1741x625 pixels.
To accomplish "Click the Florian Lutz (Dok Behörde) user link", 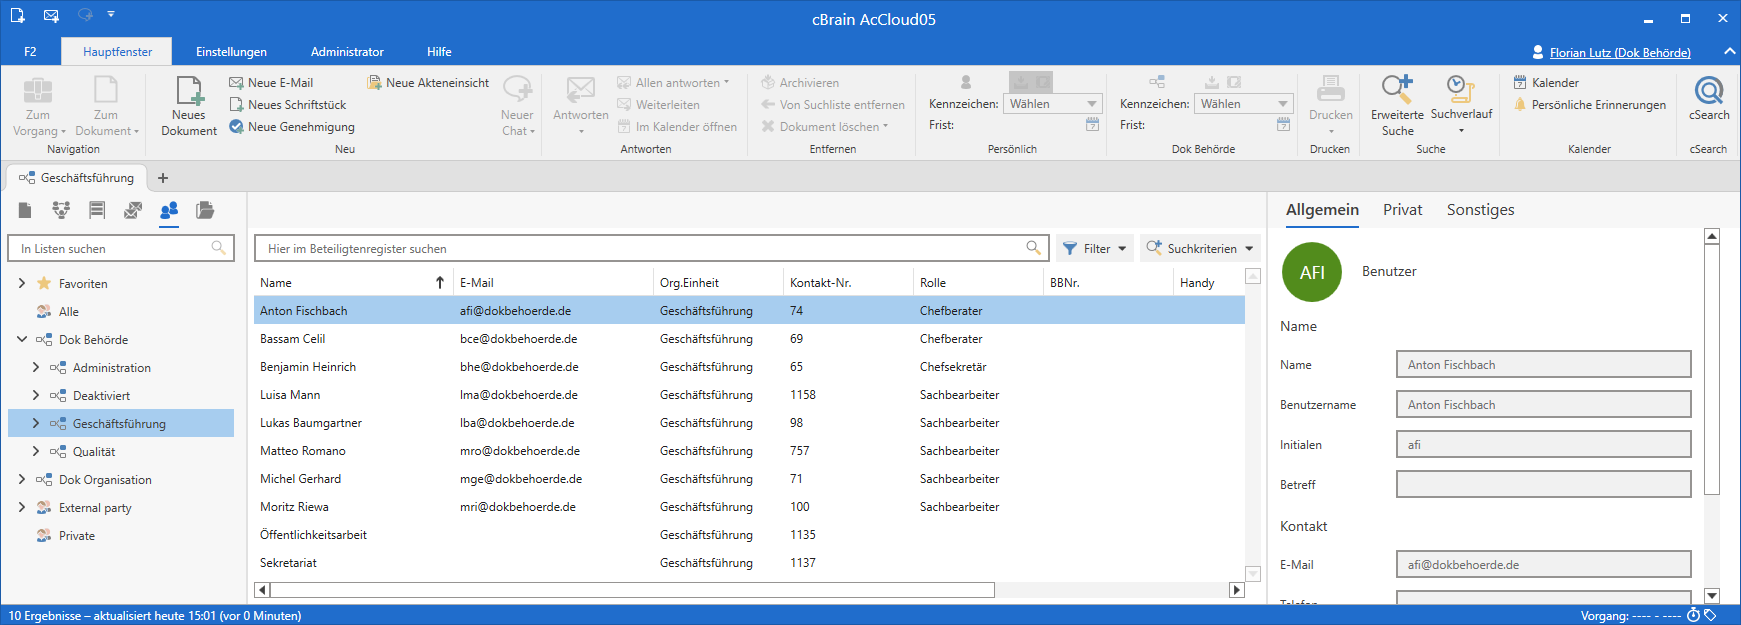I will [1619, 53].
